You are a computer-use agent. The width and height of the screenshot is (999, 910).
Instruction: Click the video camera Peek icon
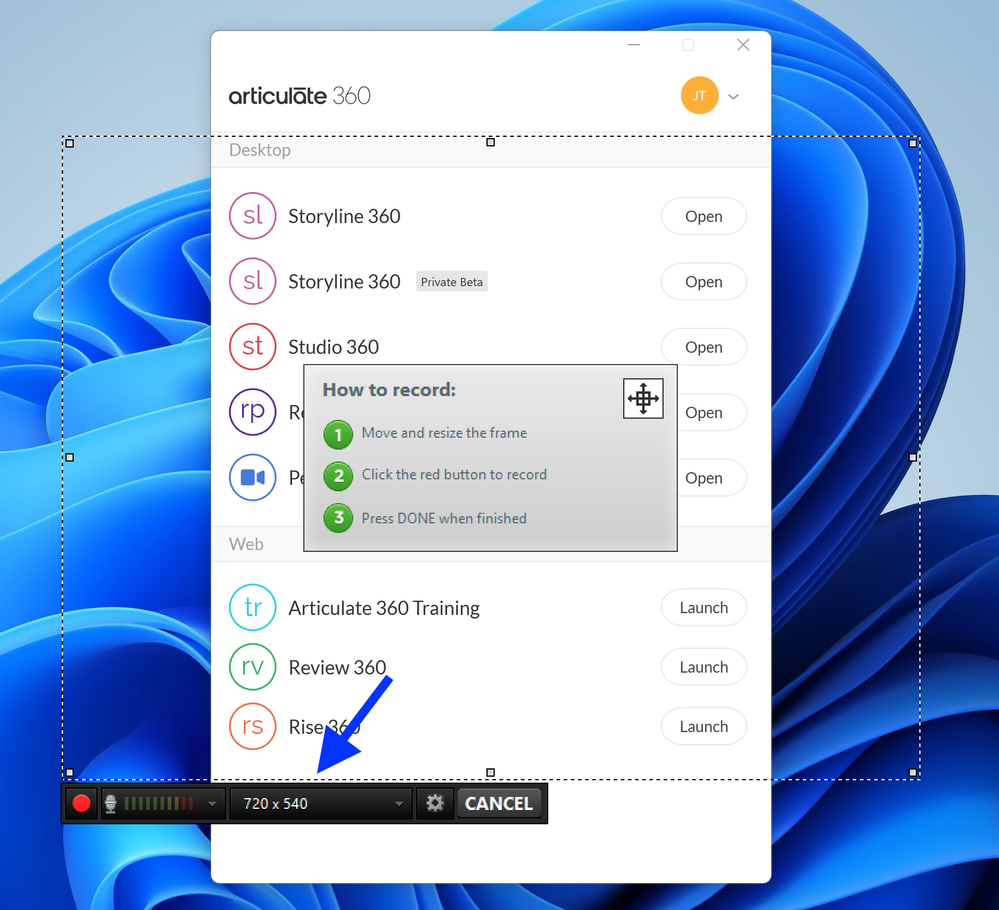pyautogui.click(x=252, y=477)
